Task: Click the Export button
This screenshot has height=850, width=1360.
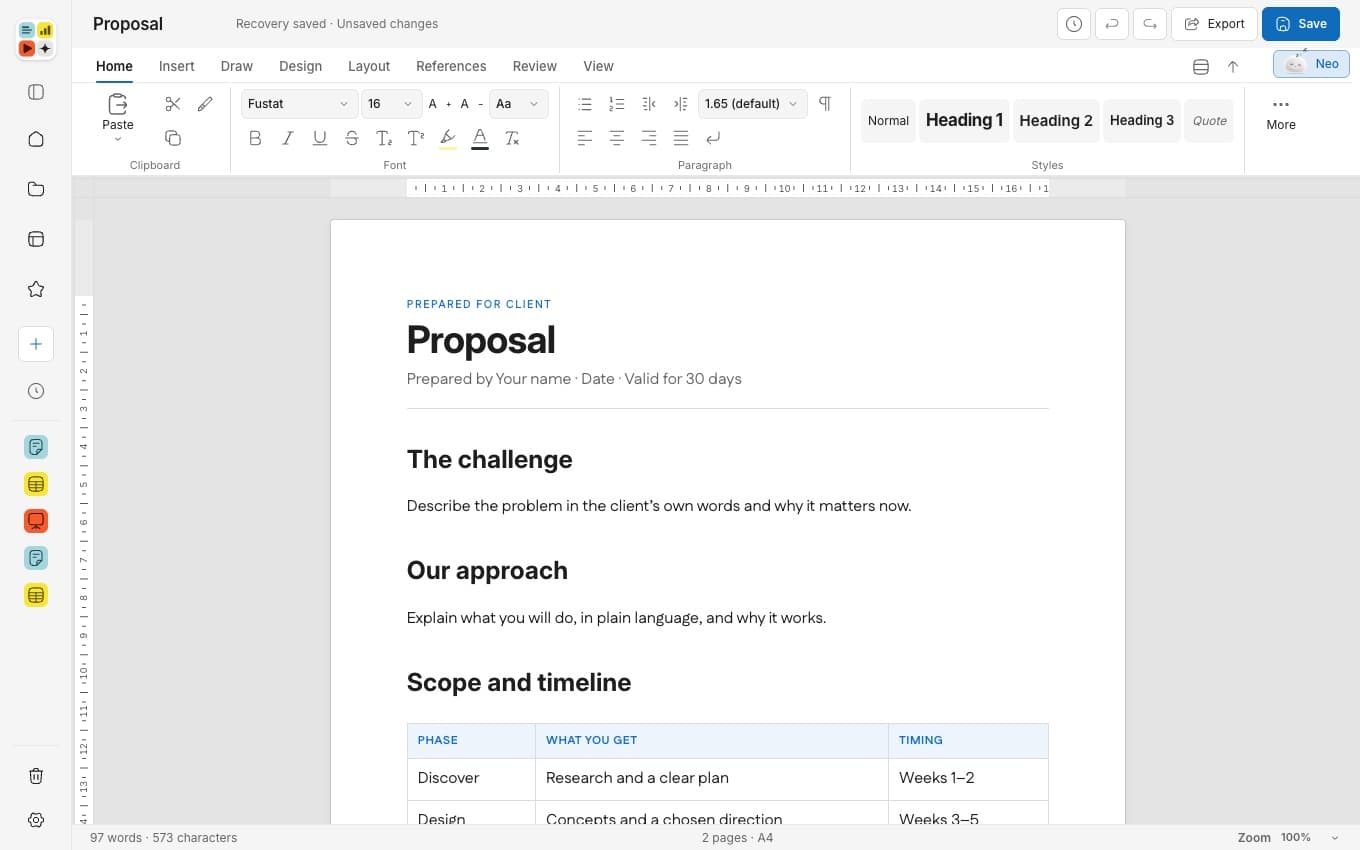Action: click(1215, 24)
